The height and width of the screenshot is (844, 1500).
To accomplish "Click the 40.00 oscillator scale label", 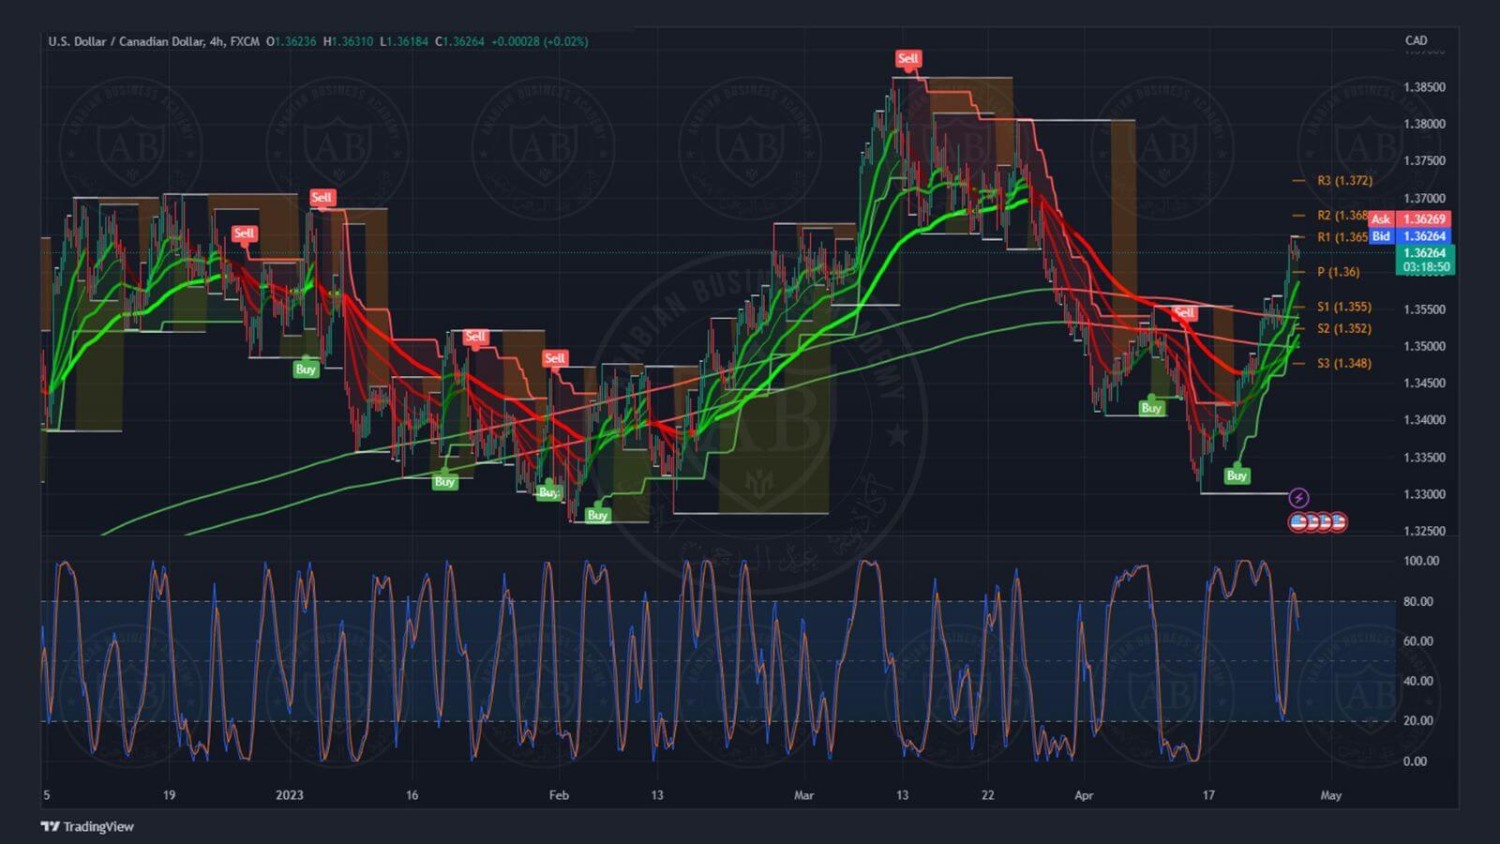I will [1418, 681].
